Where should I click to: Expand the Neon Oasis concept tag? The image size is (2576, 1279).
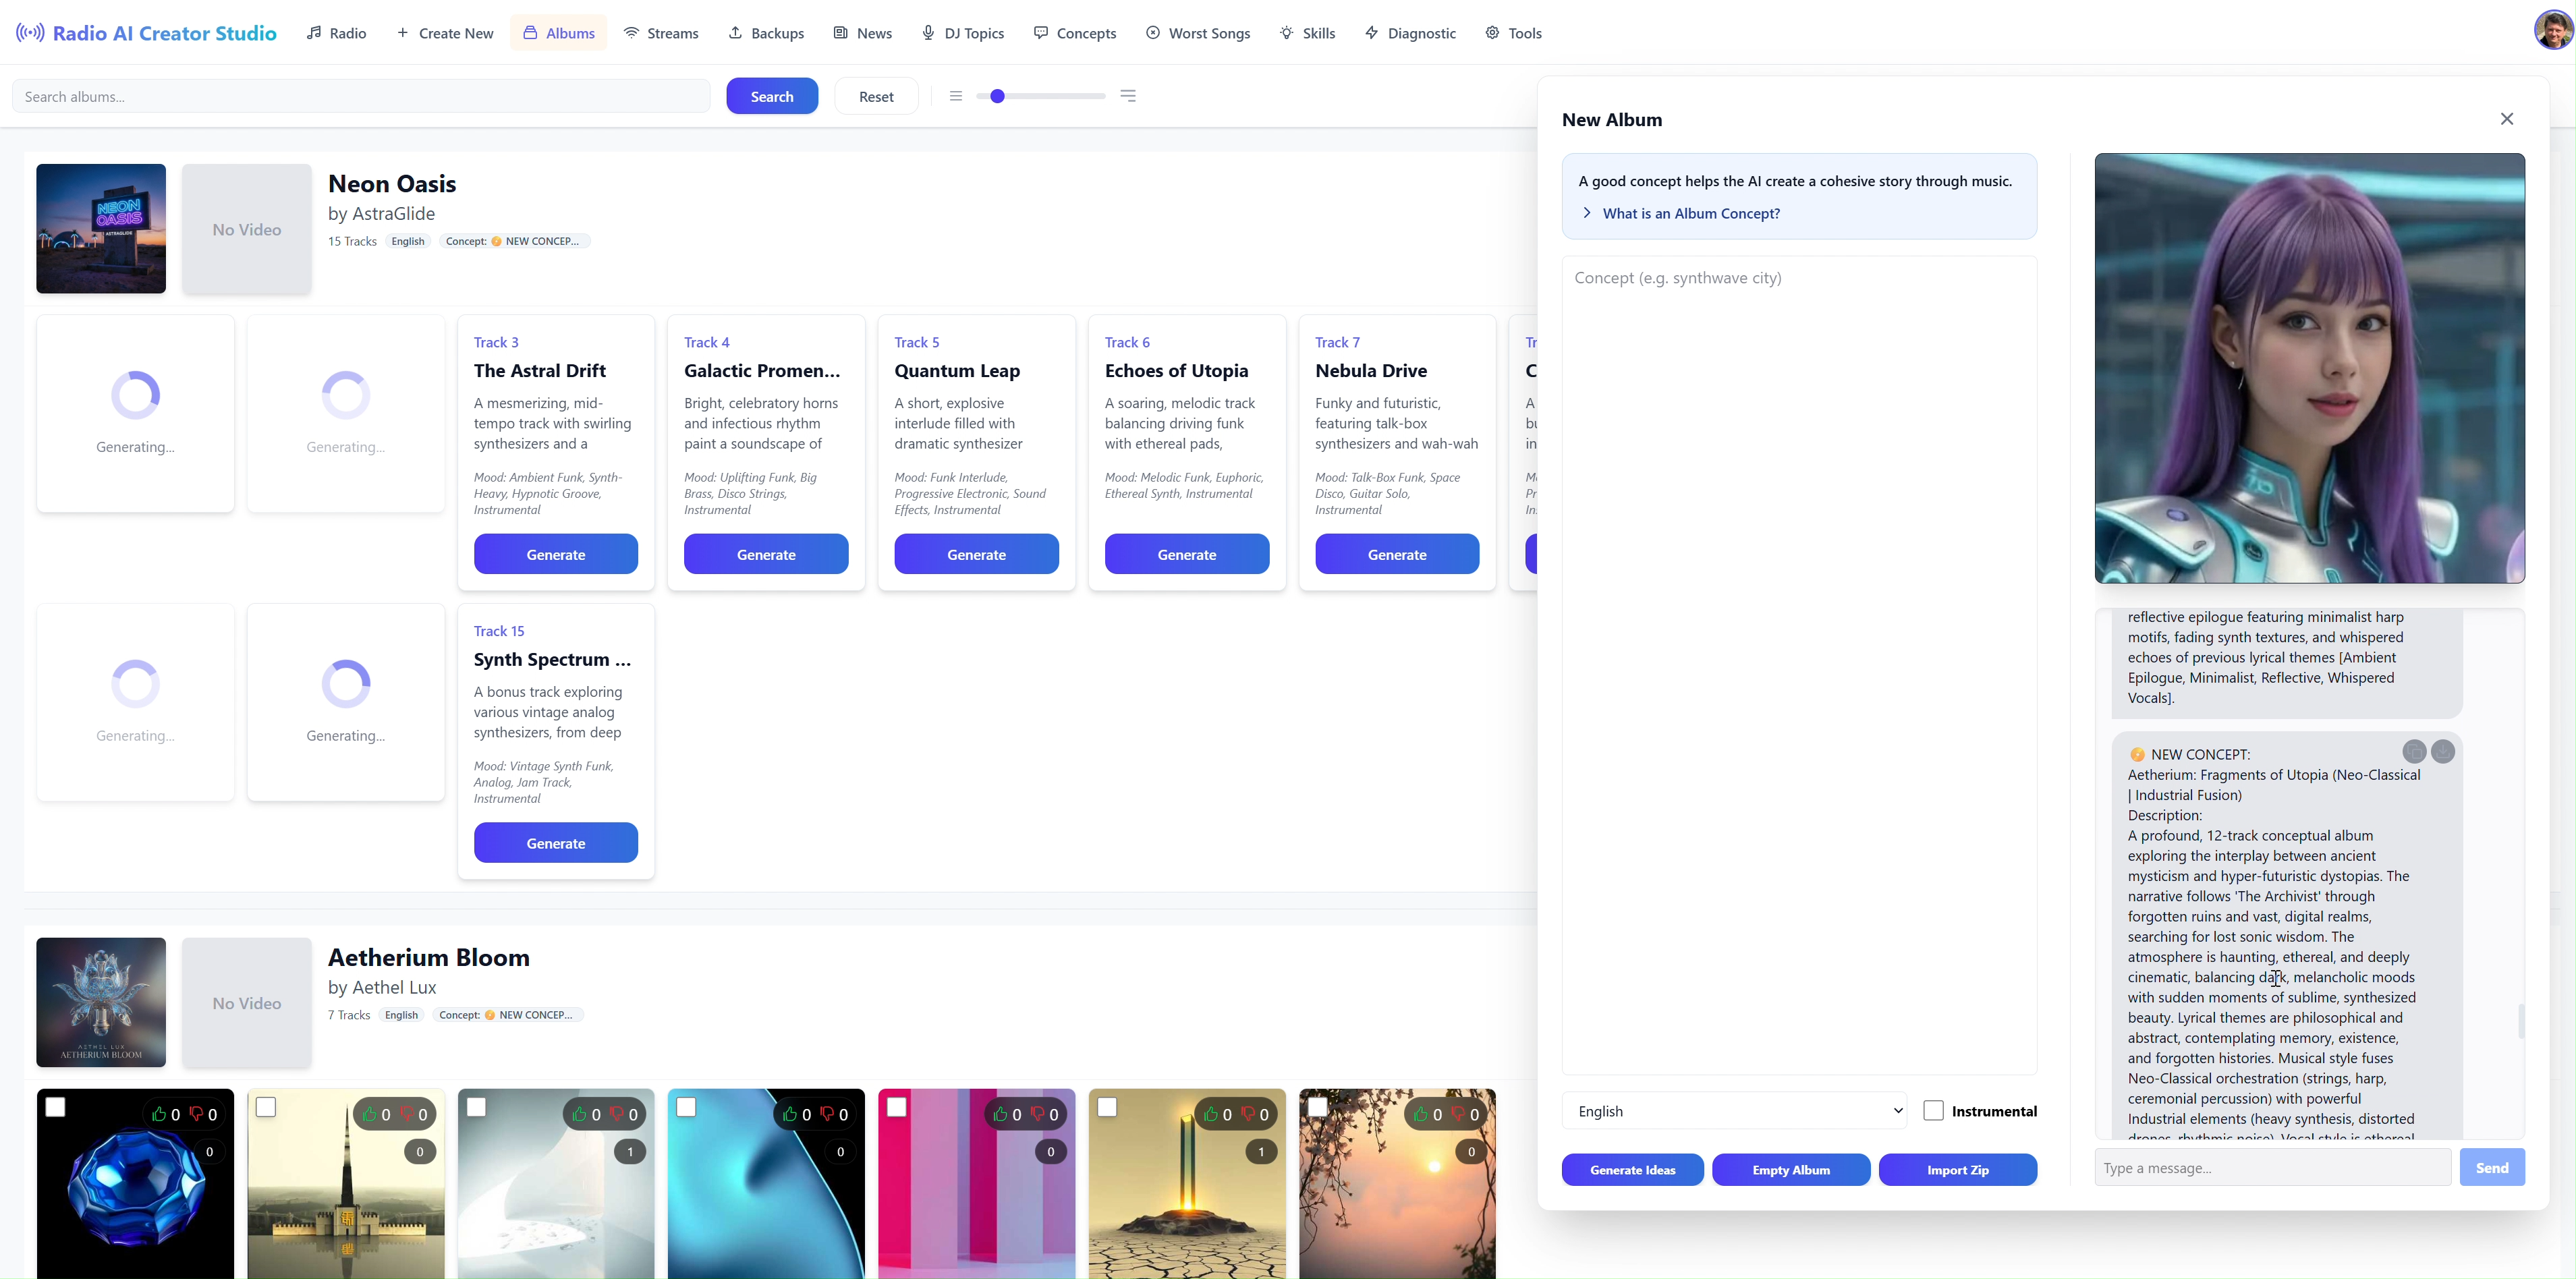point(514,241)
